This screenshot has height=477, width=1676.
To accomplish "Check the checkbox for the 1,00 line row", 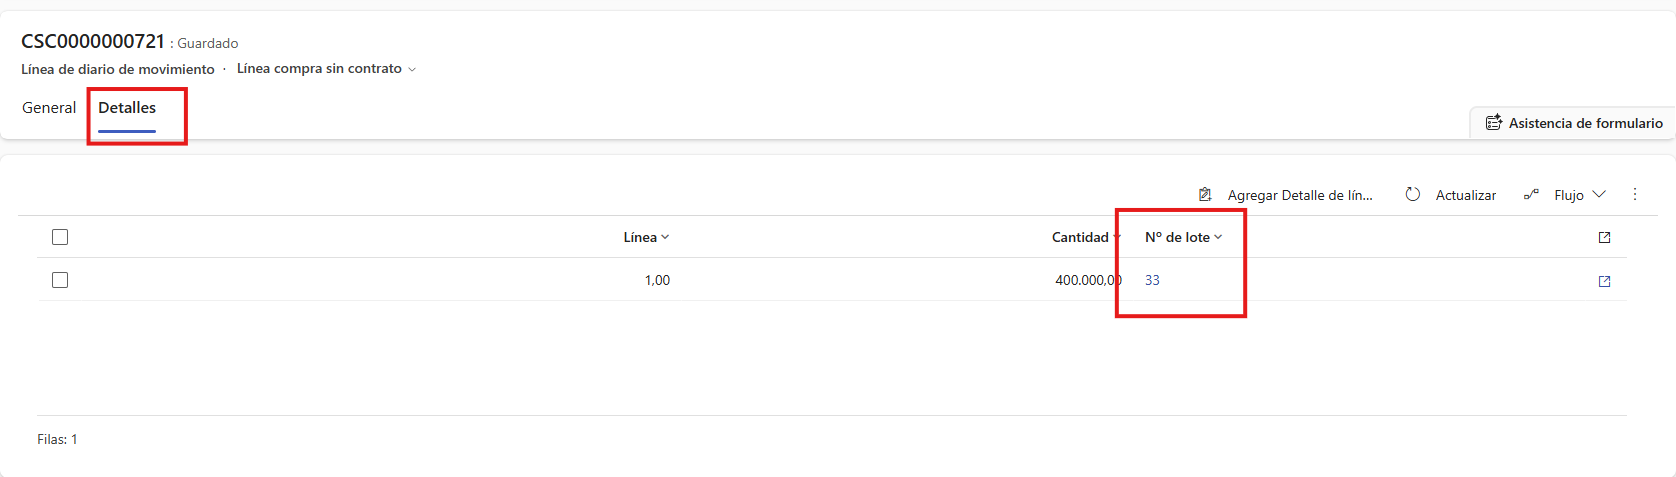I will coord(60,280).
